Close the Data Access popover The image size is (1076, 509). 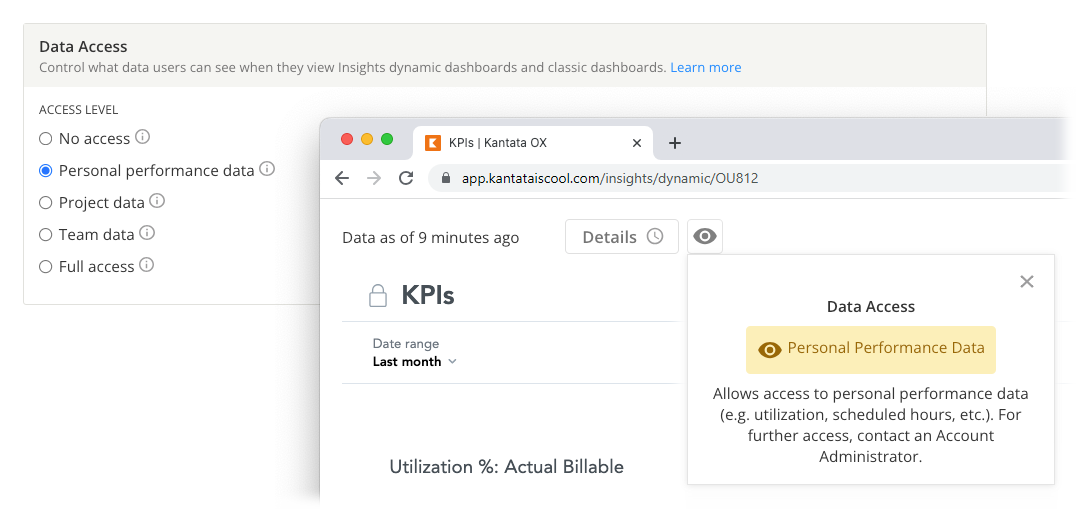click(x=1027, y=281)
